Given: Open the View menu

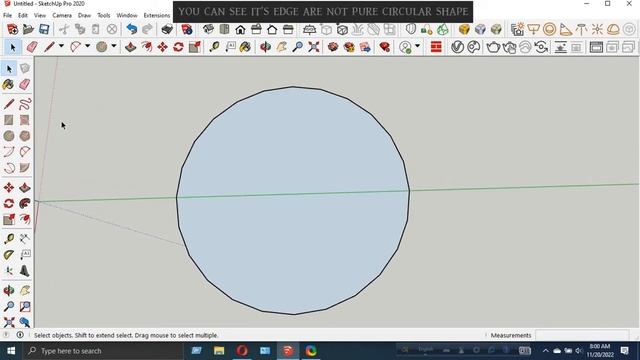Looking at the screenshot, I should (x=40, y=15).
